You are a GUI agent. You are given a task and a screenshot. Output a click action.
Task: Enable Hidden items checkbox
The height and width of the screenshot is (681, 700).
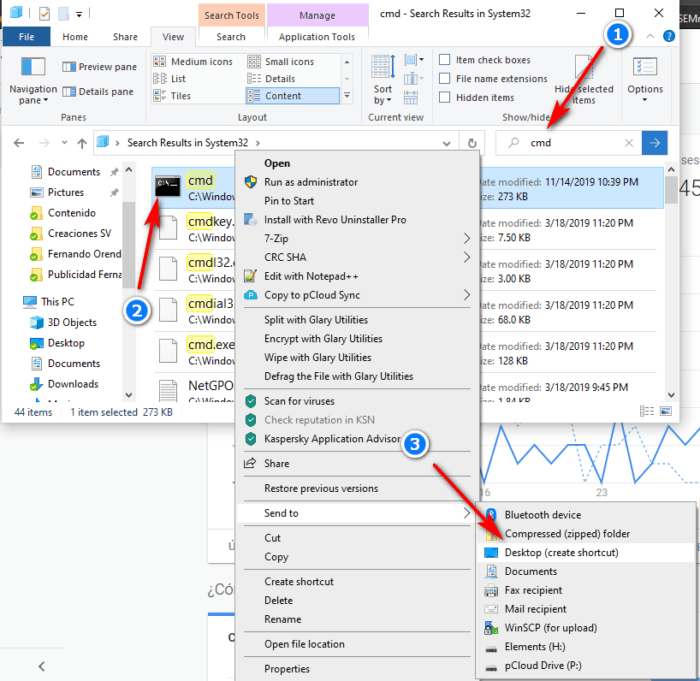(x=445, y=97)
